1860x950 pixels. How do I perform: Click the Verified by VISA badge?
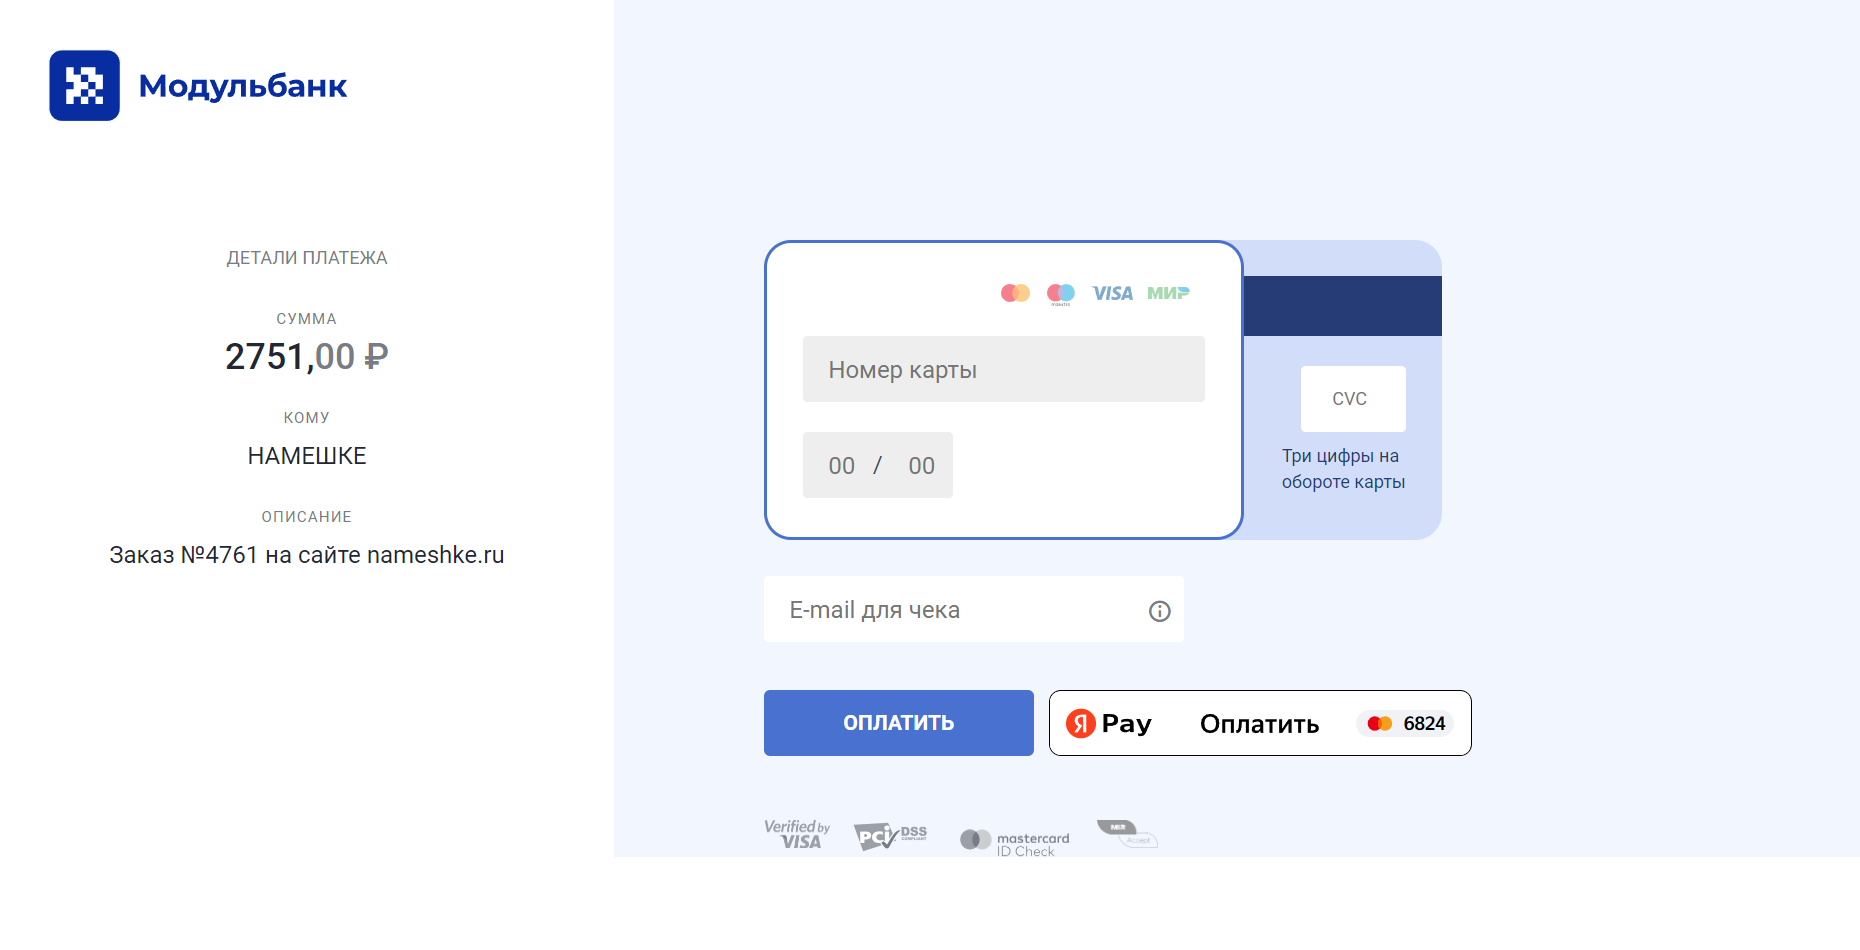pyautogui.click(x=797, y=834)
